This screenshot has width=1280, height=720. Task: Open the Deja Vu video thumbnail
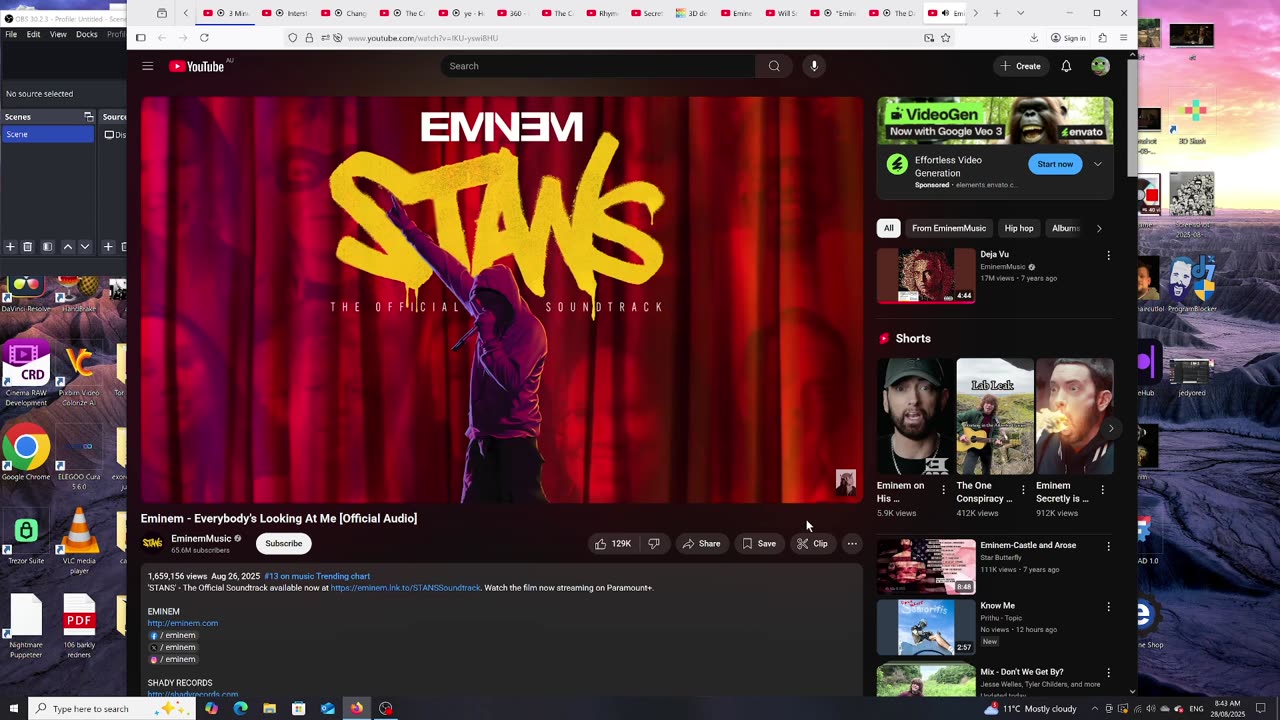pos(926,275)
